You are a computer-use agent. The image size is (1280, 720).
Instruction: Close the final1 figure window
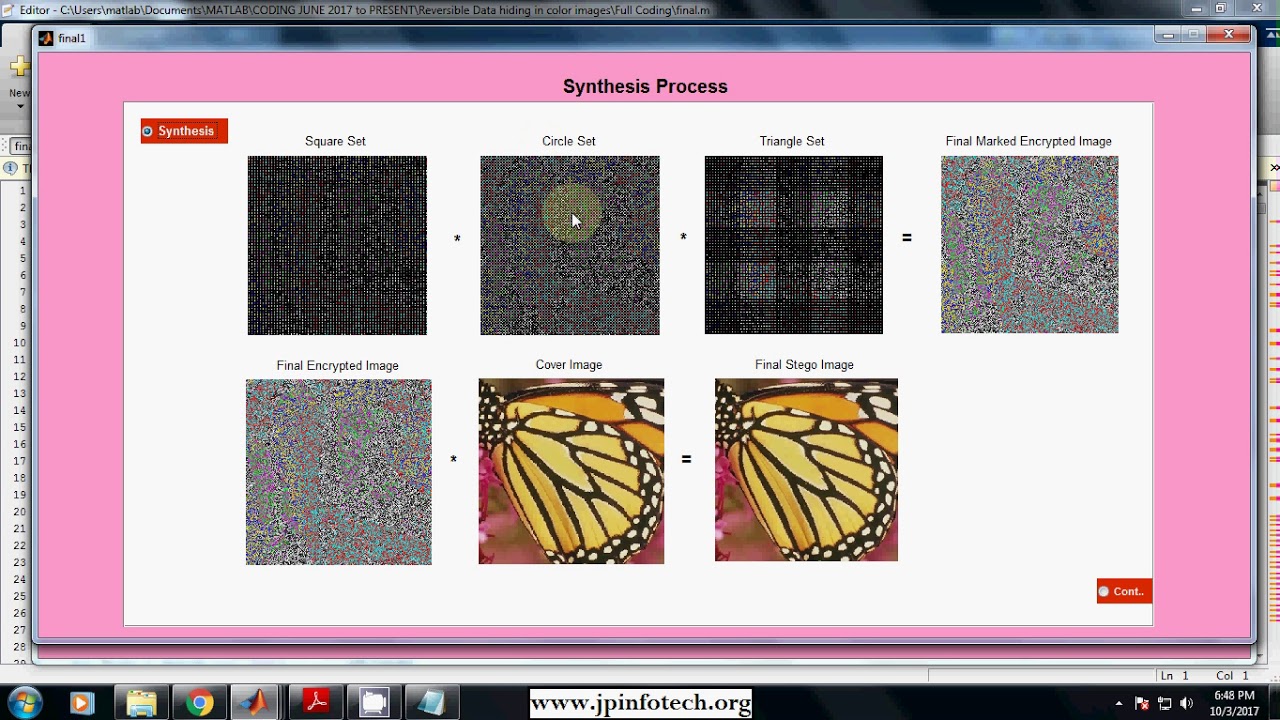(1229, 35)
